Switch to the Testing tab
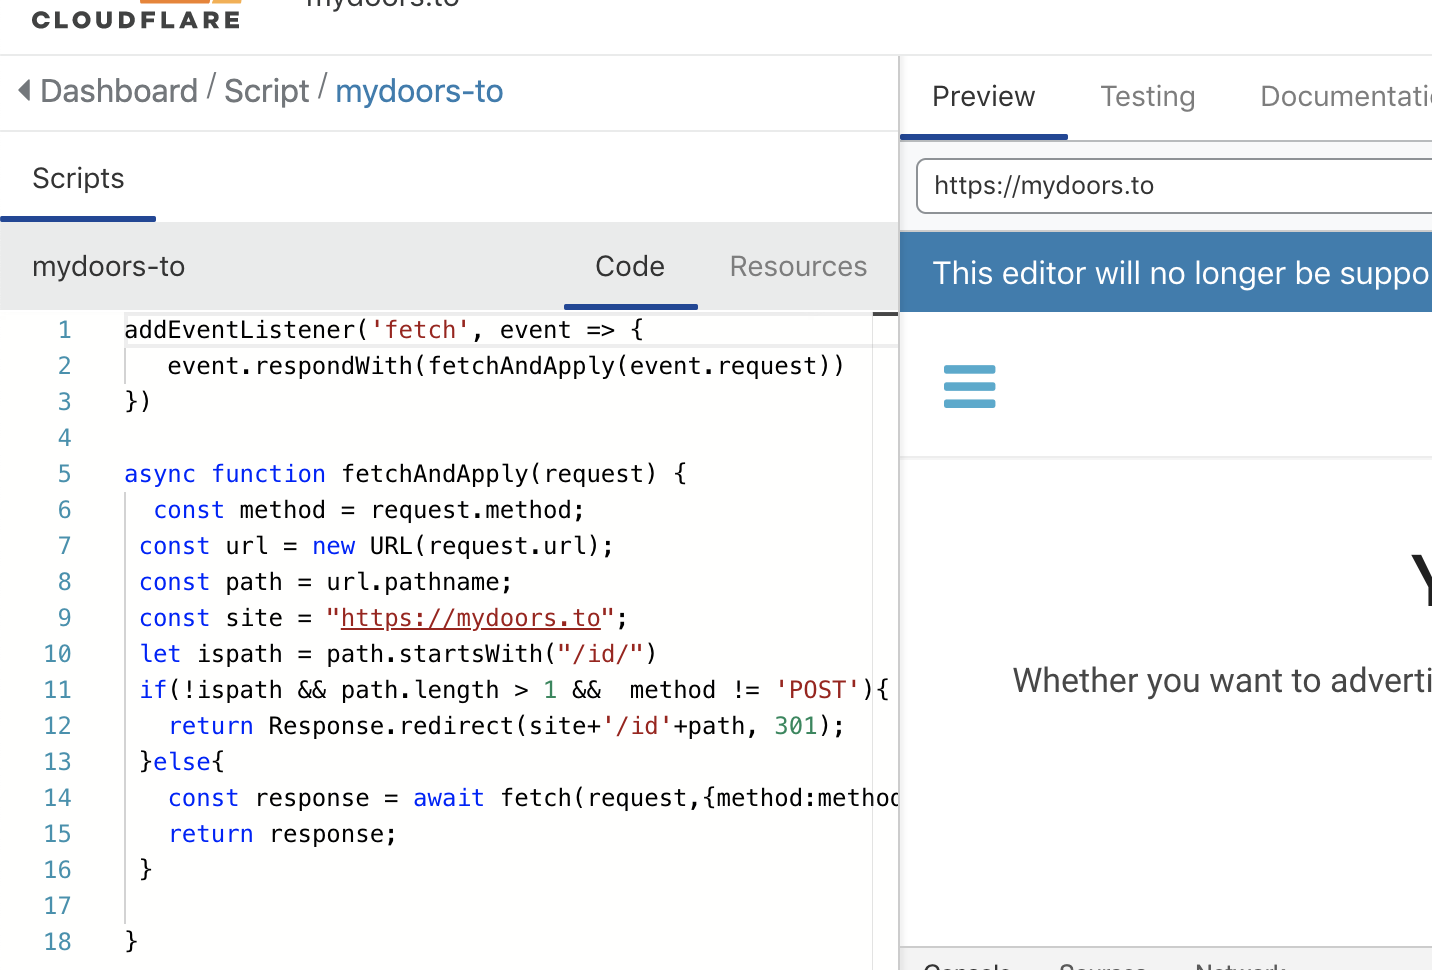The height and width of the screenshot is (970, 1432). pyautogui.click(x=1147, y=97)
